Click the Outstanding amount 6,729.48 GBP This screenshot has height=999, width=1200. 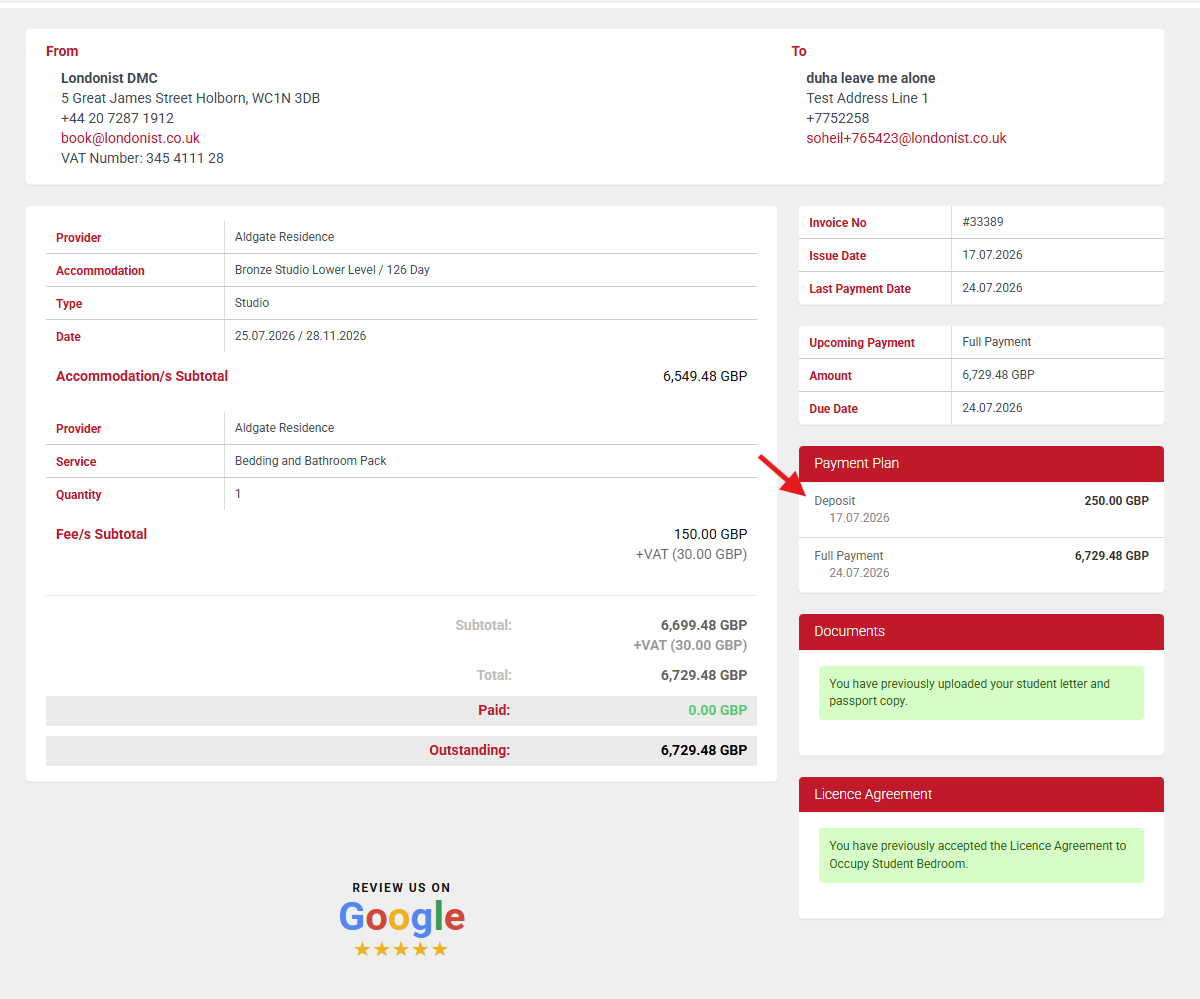tap(704, 750)
